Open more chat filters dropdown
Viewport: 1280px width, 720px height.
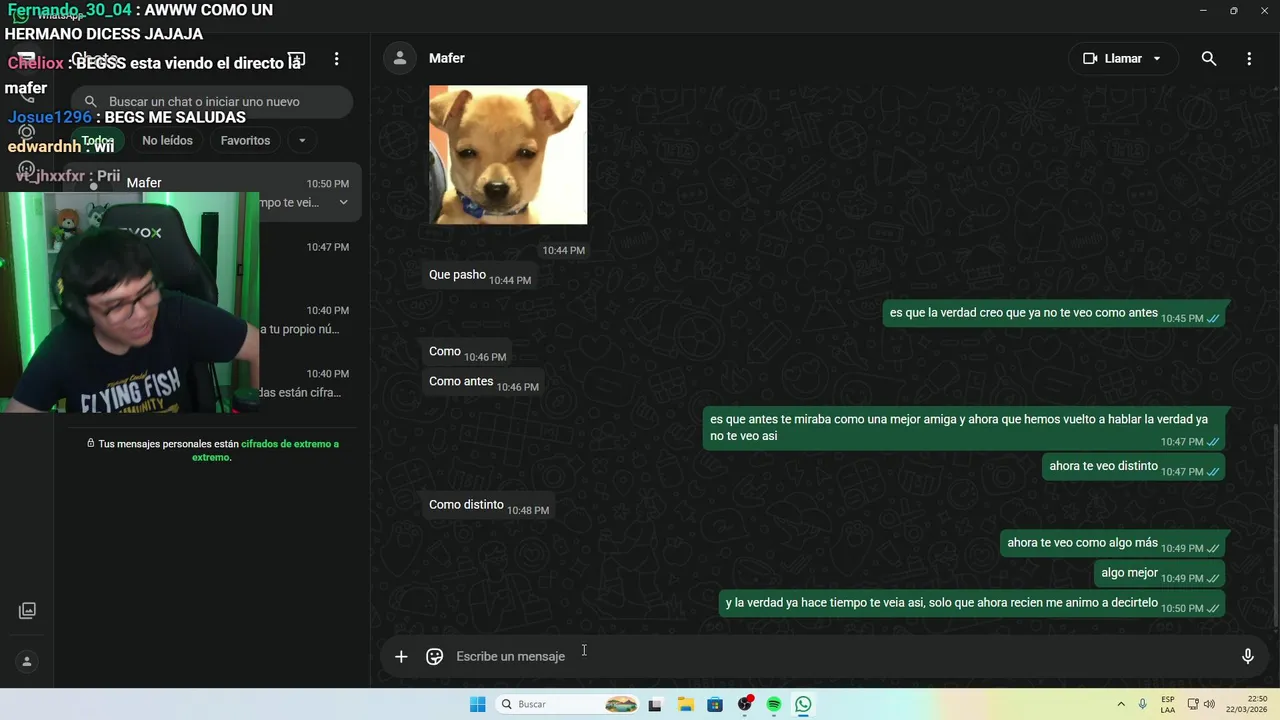tap(302, 141)
